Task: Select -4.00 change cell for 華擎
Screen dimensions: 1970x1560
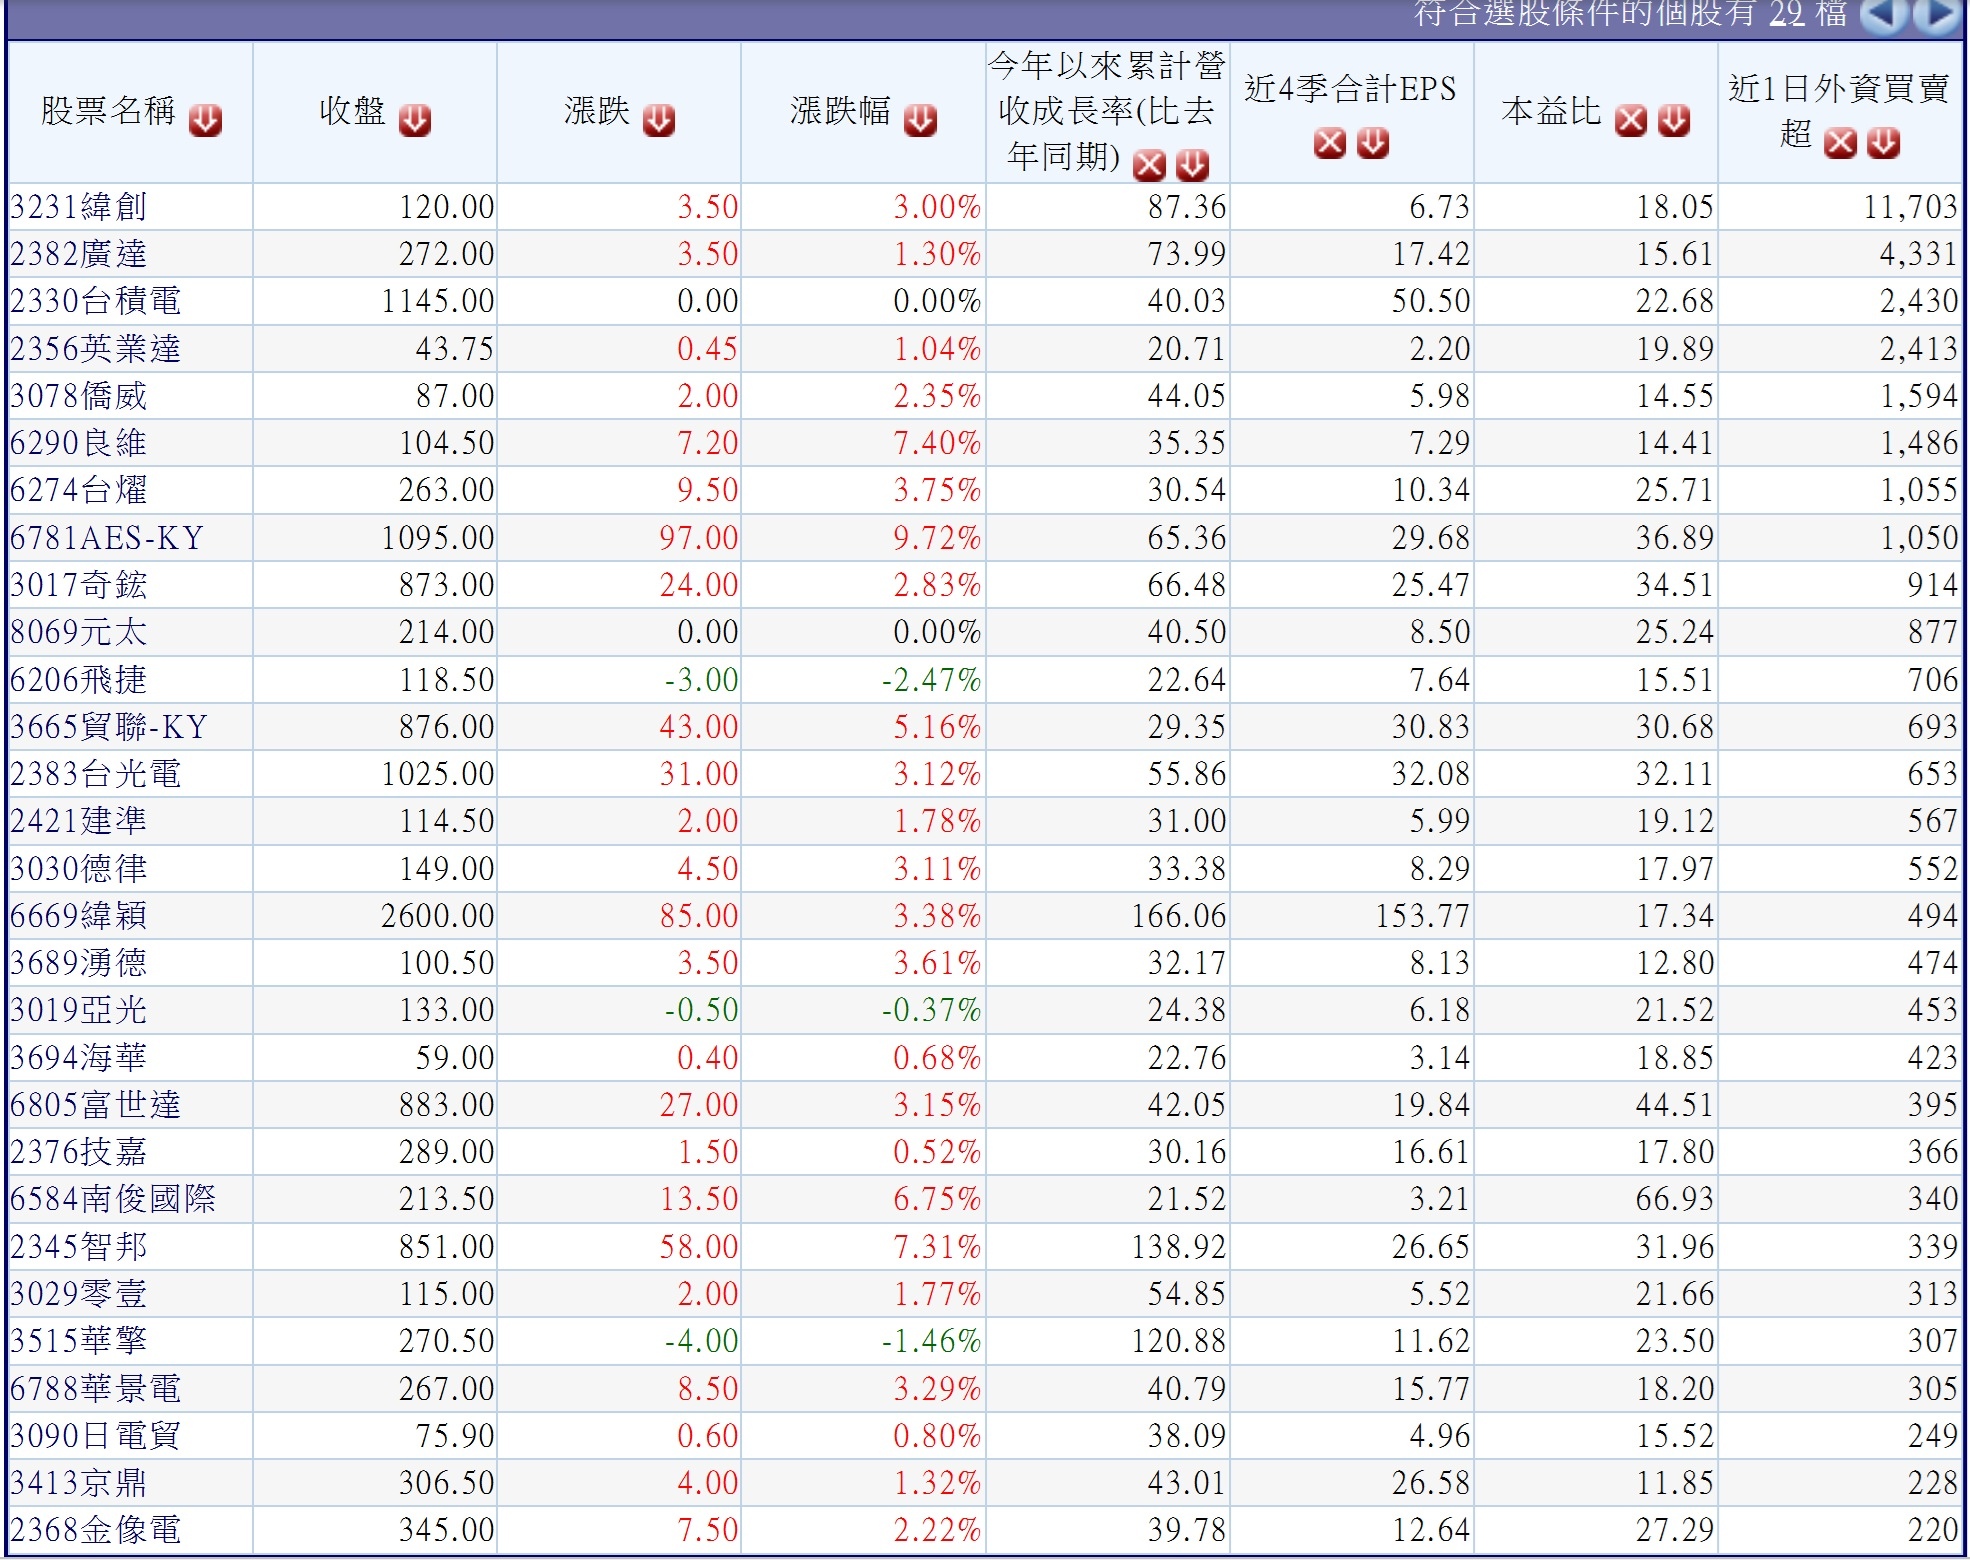Action: (619, 1341)
